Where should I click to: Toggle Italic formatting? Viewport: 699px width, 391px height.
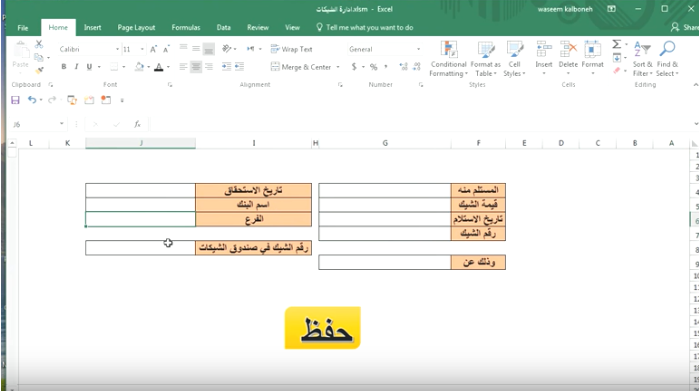(x=76, y=67)
